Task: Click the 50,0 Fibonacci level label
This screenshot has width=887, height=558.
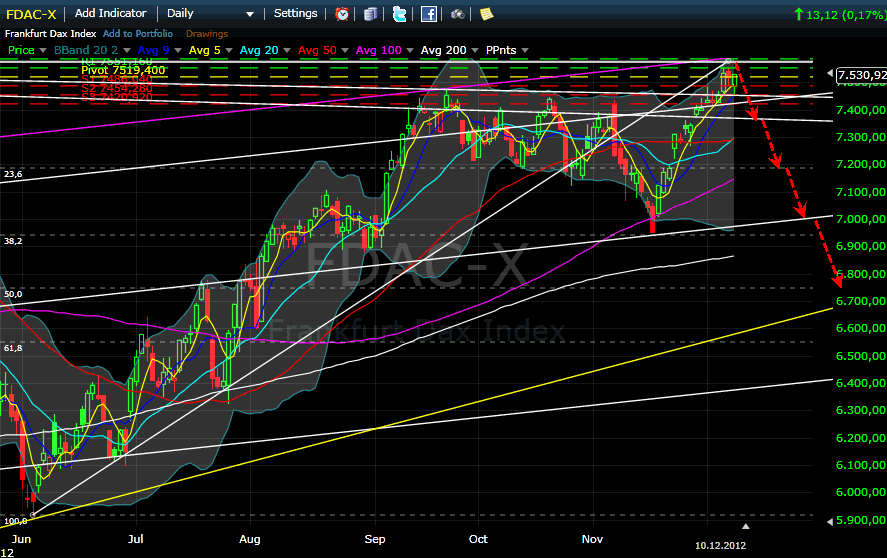Action: pyautogui.click(x=13, y=294)
